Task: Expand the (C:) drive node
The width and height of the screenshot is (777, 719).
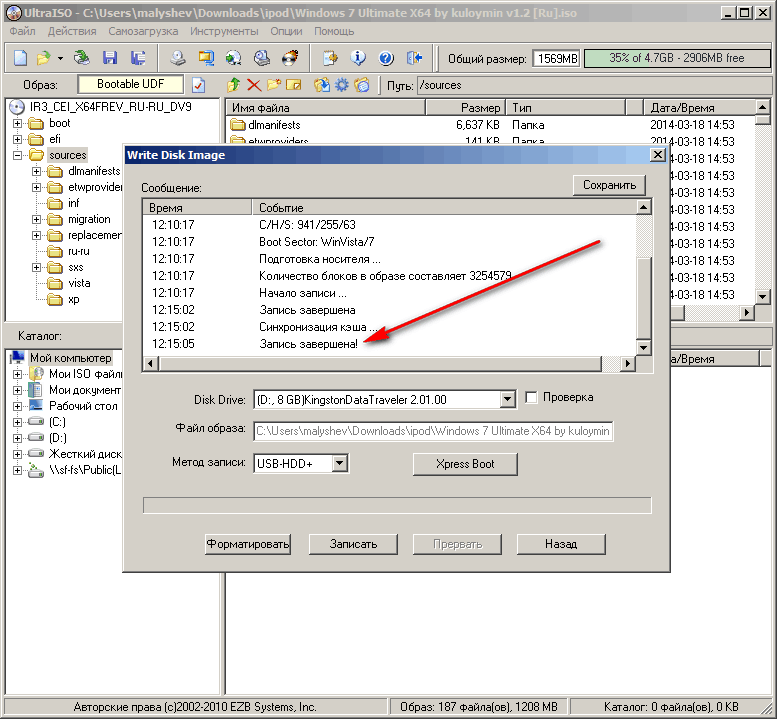Action: (x=17, y=422)
